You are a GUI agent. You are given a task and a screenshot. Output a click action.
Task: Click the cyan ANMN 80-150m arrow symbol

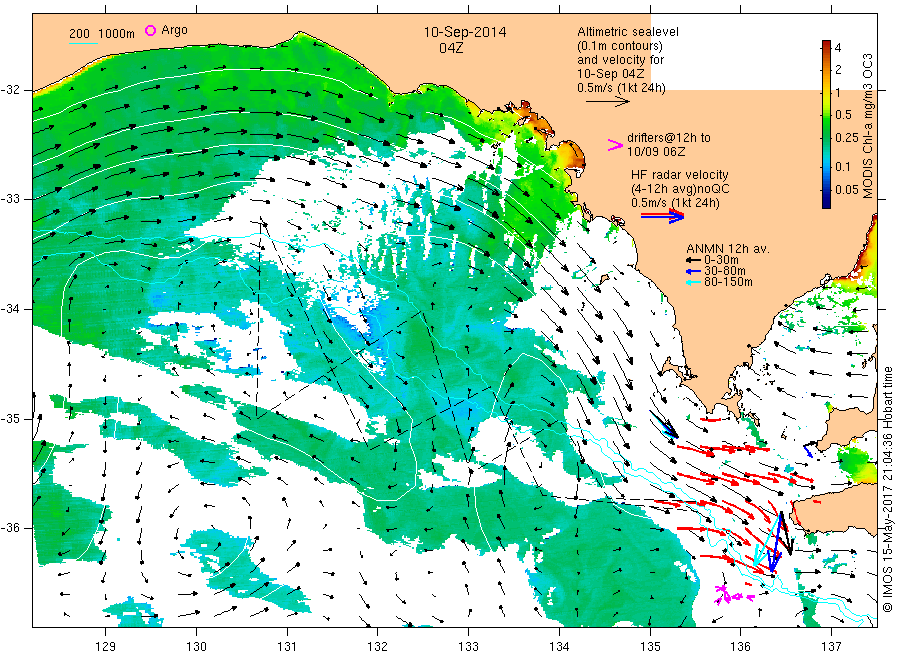(693, 282)
